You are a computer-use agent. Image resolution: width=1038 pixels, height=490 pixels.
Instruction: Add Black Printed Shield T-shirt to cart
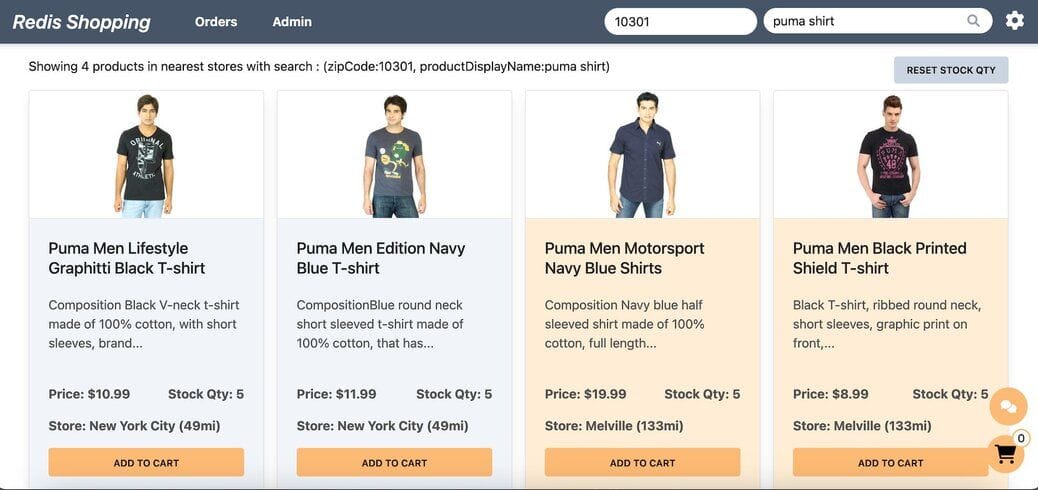click(890, 462)
